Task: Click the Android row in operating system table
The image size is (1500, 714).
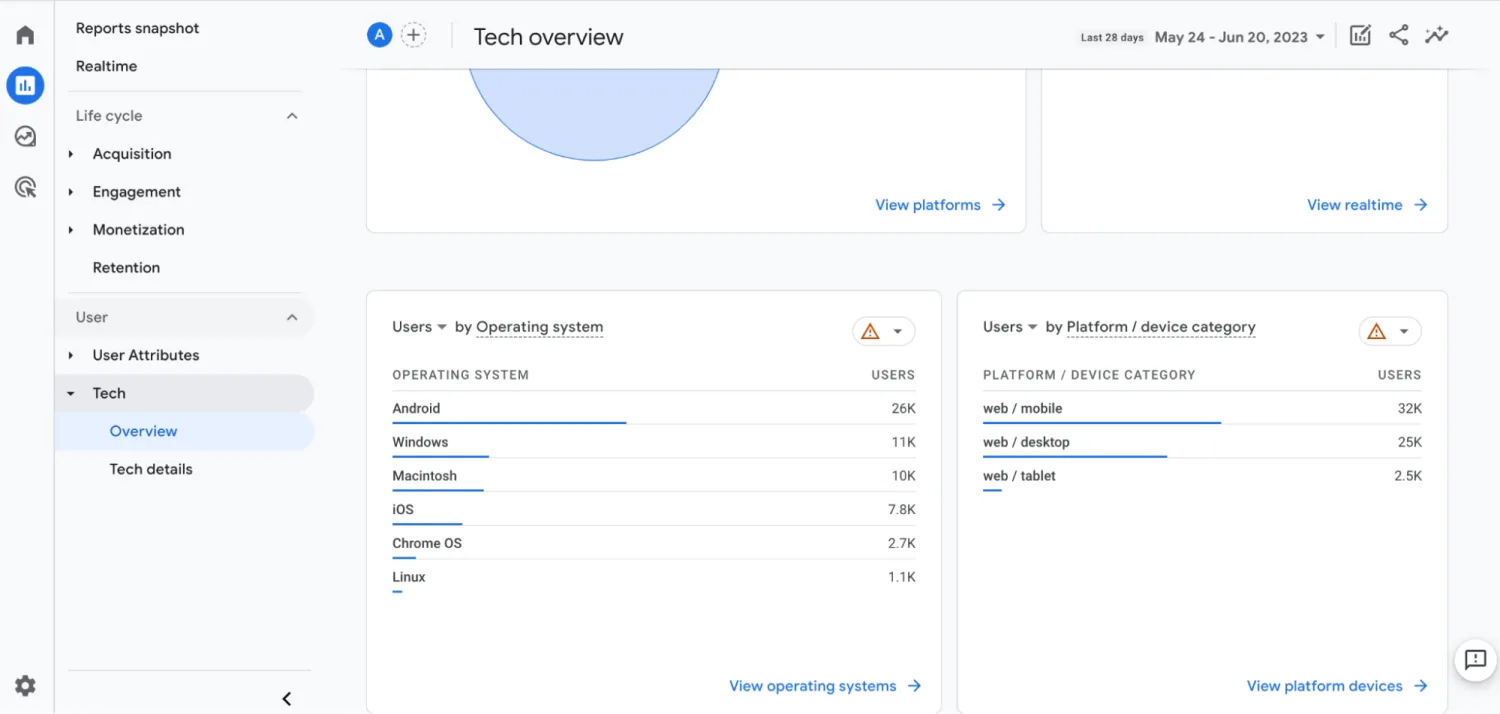Action: point(417,408)
